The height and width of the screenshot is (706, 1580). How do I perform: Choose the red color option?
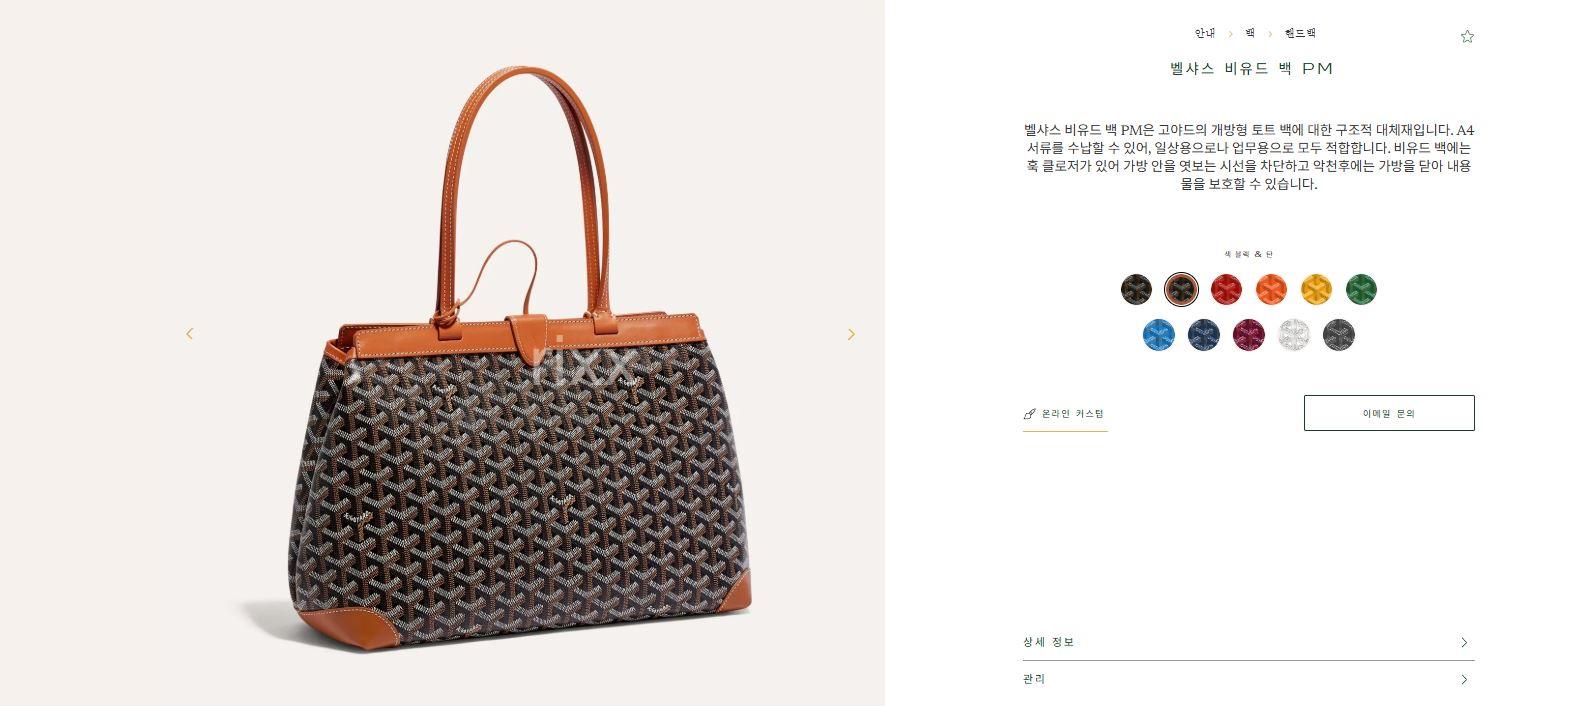coord(1226,289)
